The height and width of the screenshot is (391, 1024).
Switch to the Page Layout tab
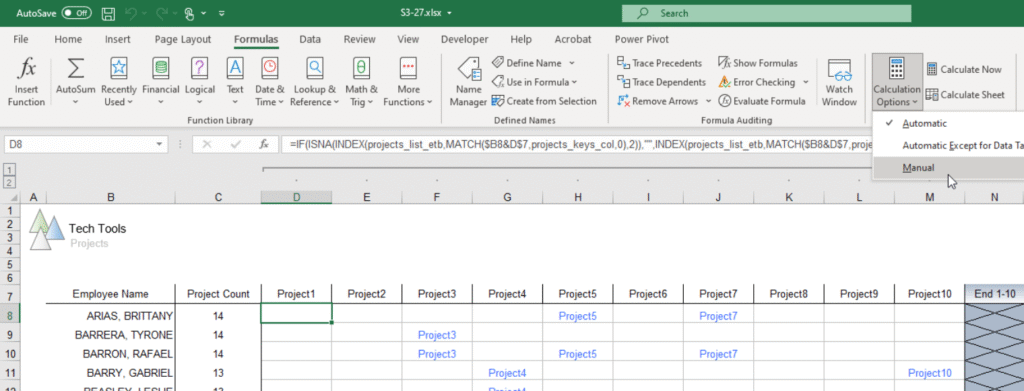pos(183,39)
